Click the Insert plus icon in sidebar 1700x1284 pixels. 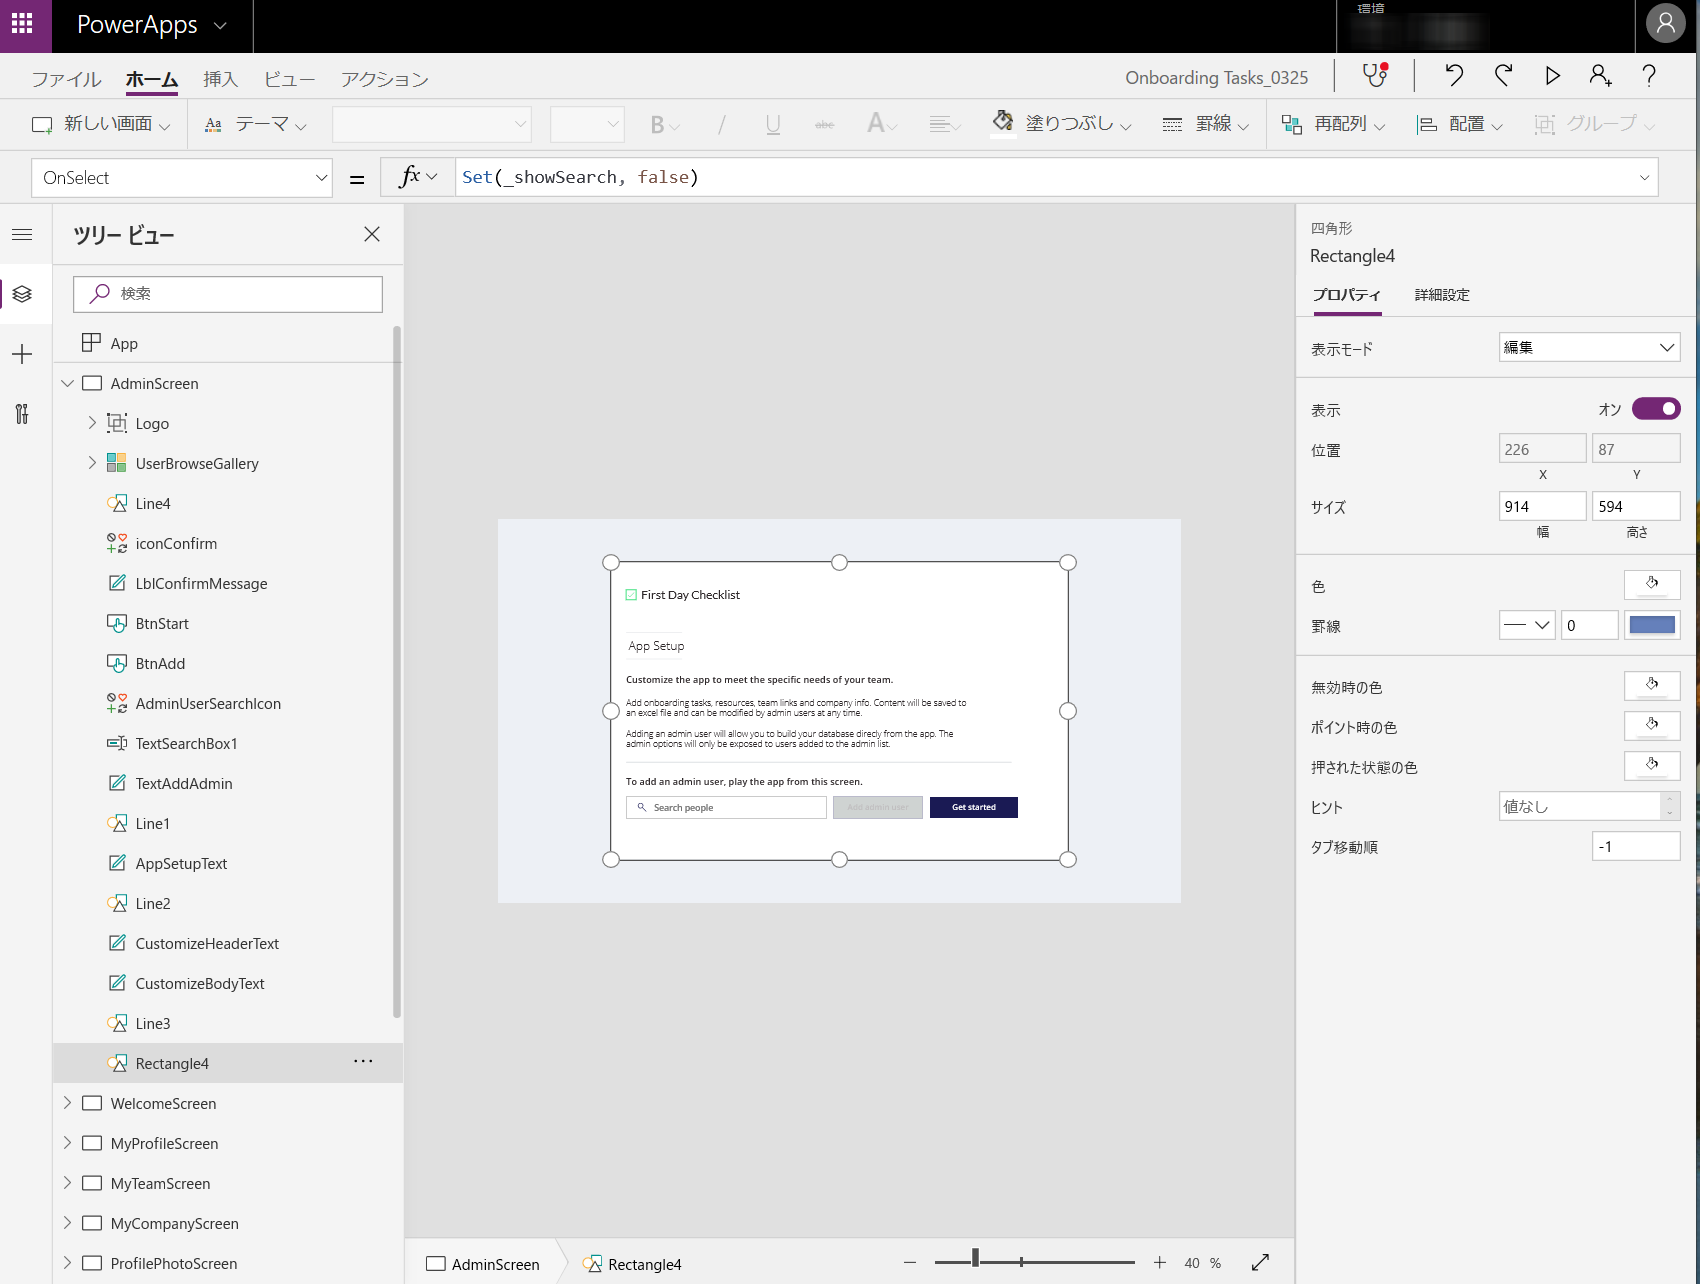22,354
